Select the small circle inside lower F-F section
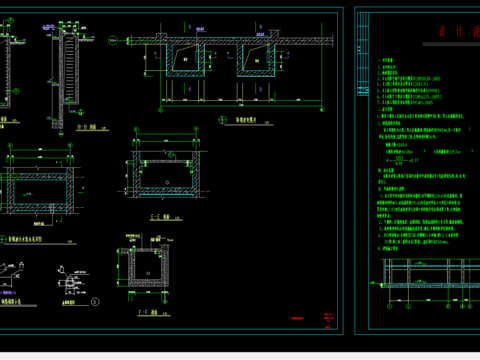Image resolution: width=480 pixels, height=360 pixels. click(x=148, y=273)
